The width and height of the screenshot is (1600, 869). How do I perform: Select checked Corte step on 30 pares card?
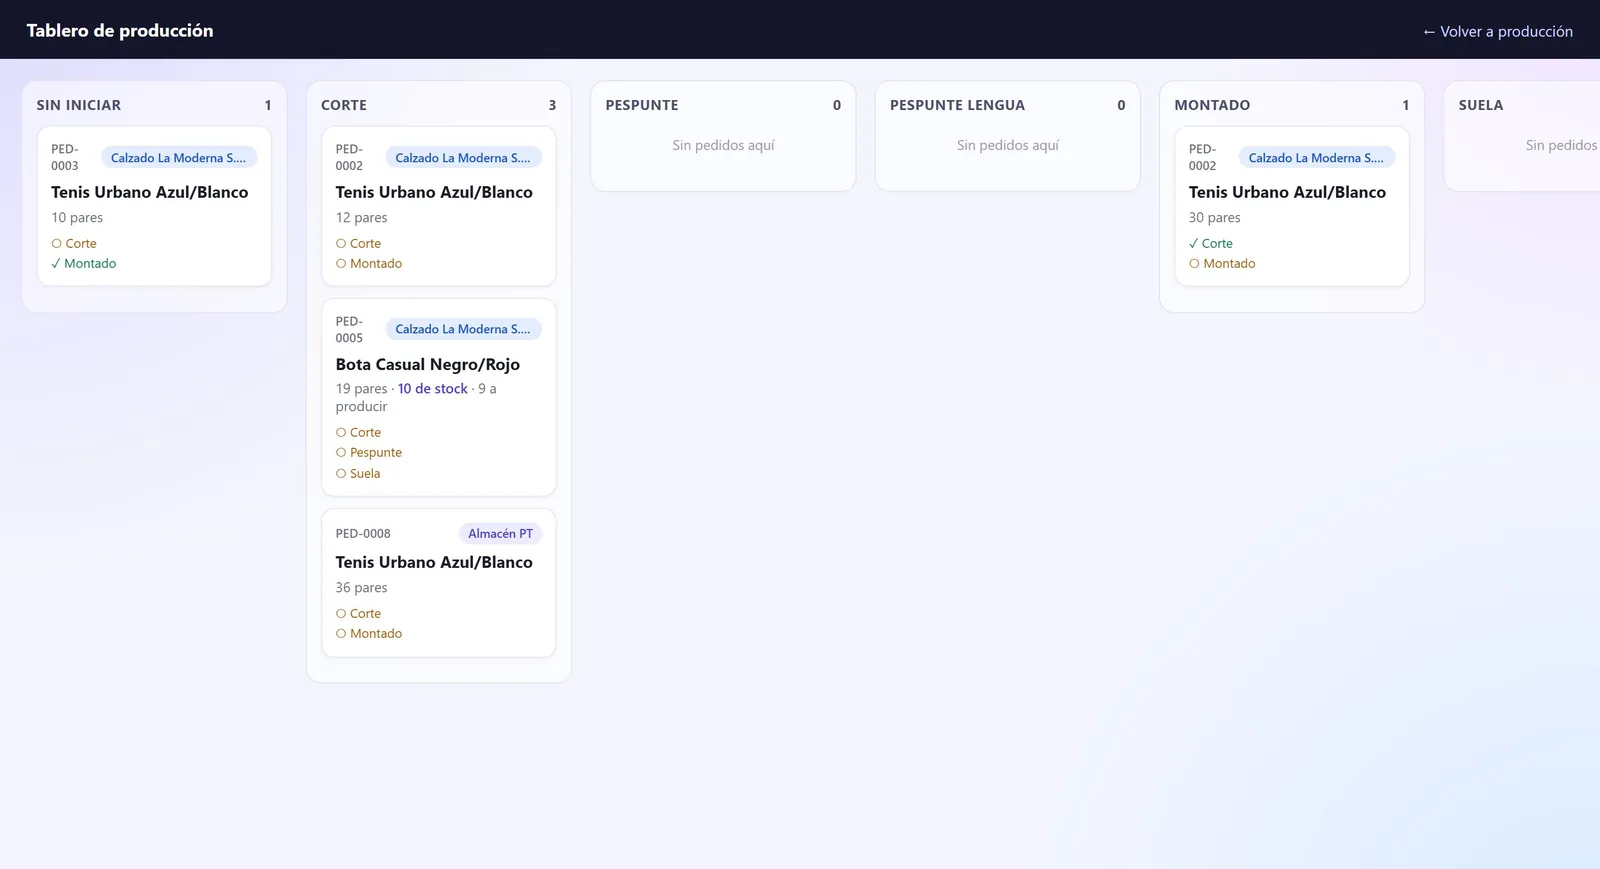coord(1211,243)
